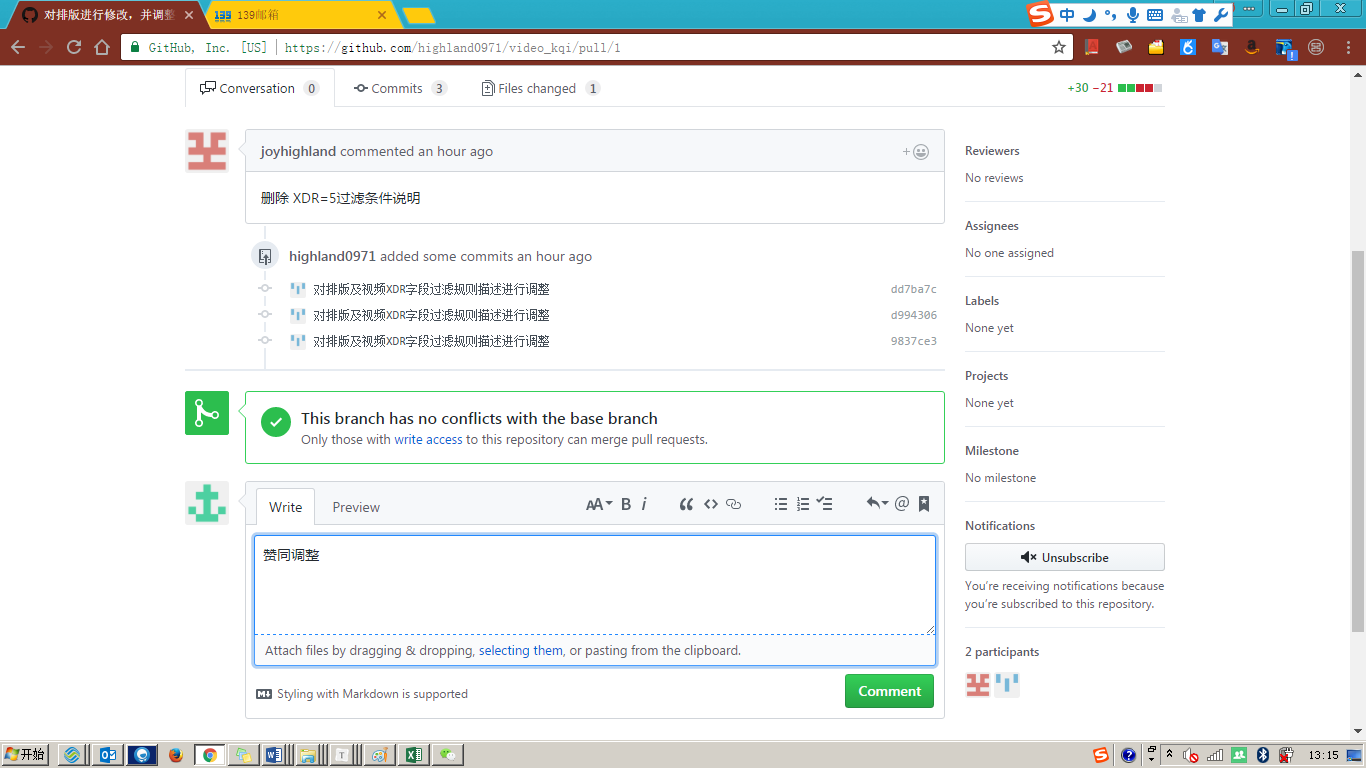Insert code snippet icon
Screen dimensions: 1366x768
(711, 504)
